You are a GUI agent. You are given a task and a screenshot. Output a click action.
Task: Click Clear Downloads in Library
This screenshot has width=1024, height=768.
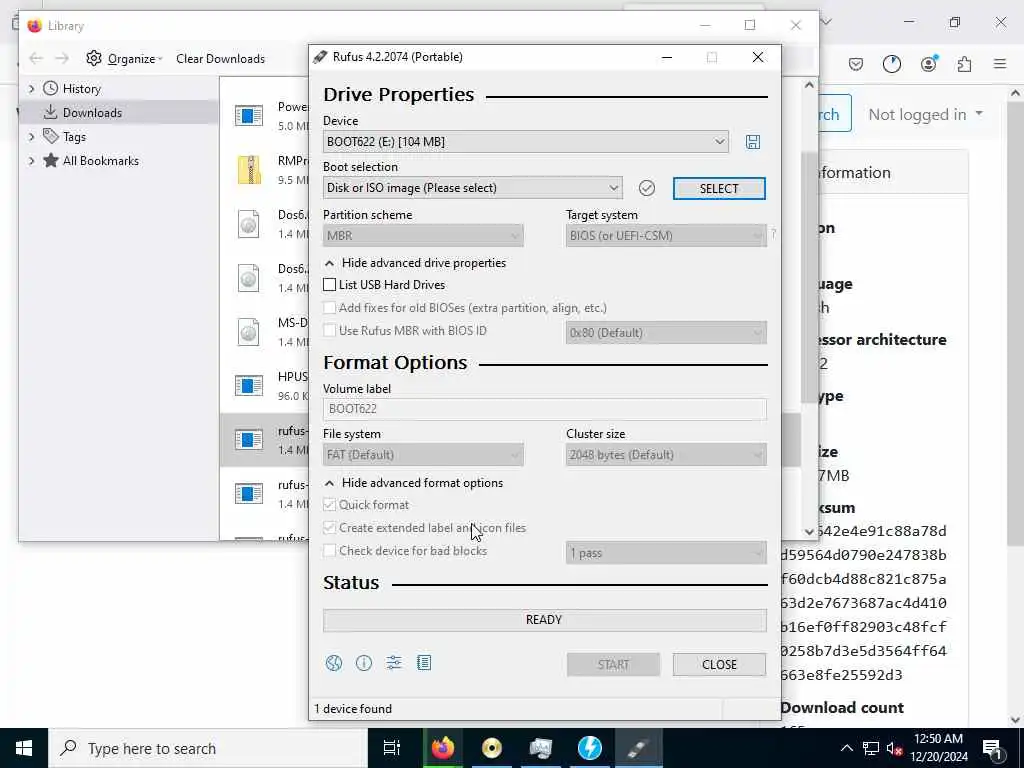coord(220,59)
